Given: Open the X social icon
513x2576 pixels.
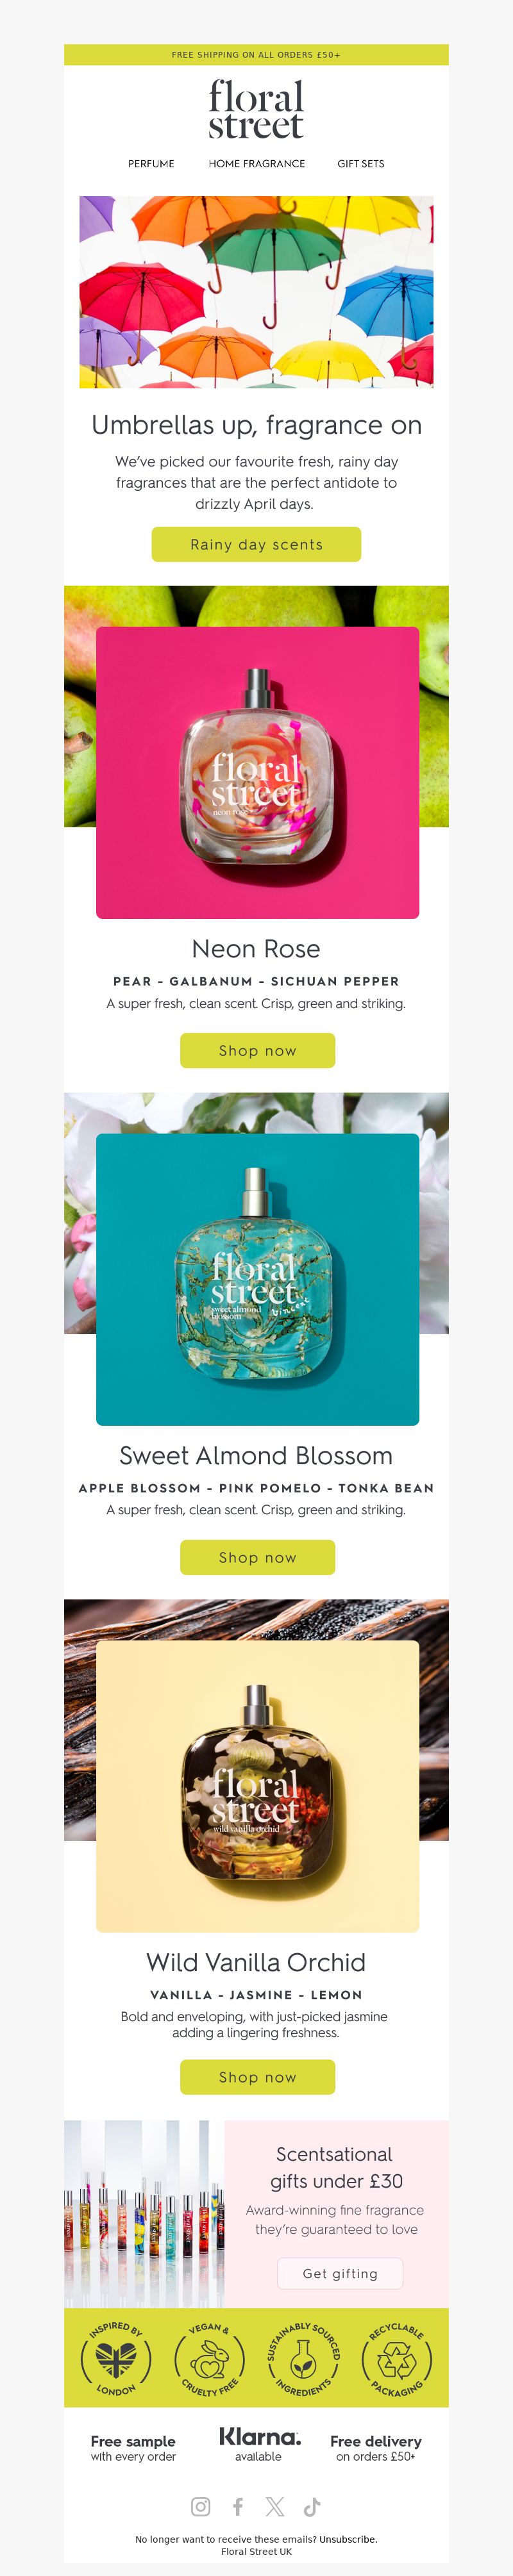Looking at the screenshot, I should point(275,2506).
